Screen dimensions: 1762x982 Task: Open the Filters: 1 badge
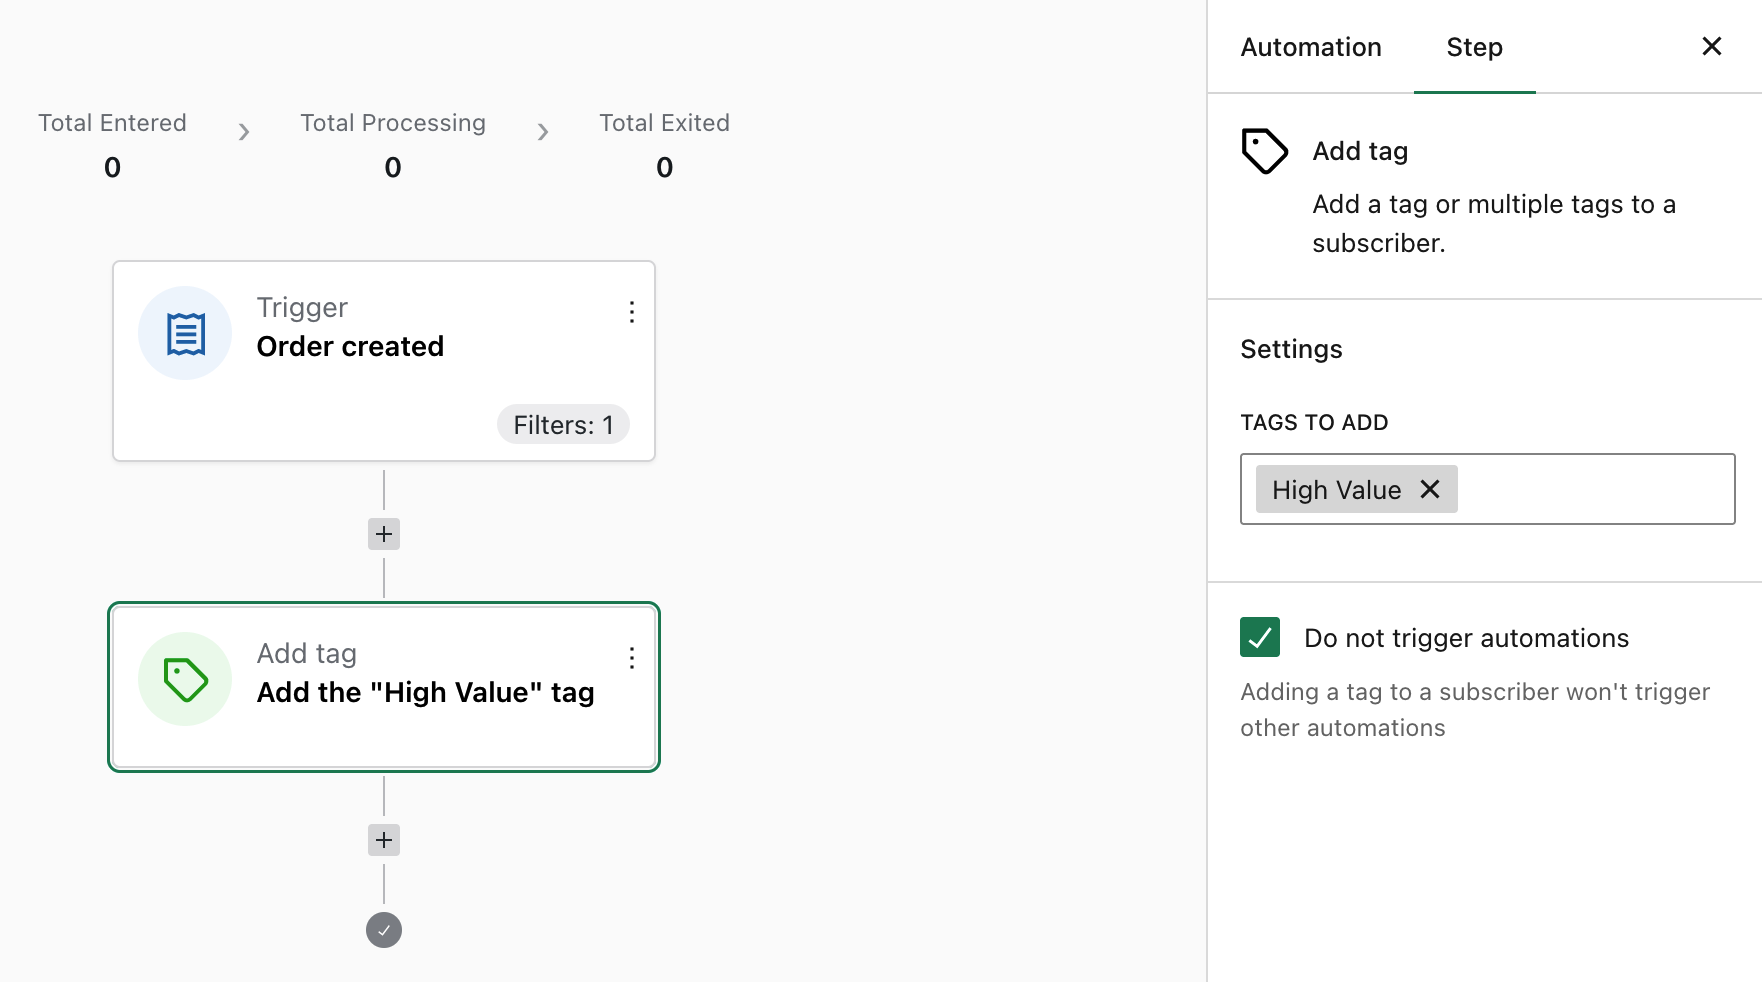(563, 425)
